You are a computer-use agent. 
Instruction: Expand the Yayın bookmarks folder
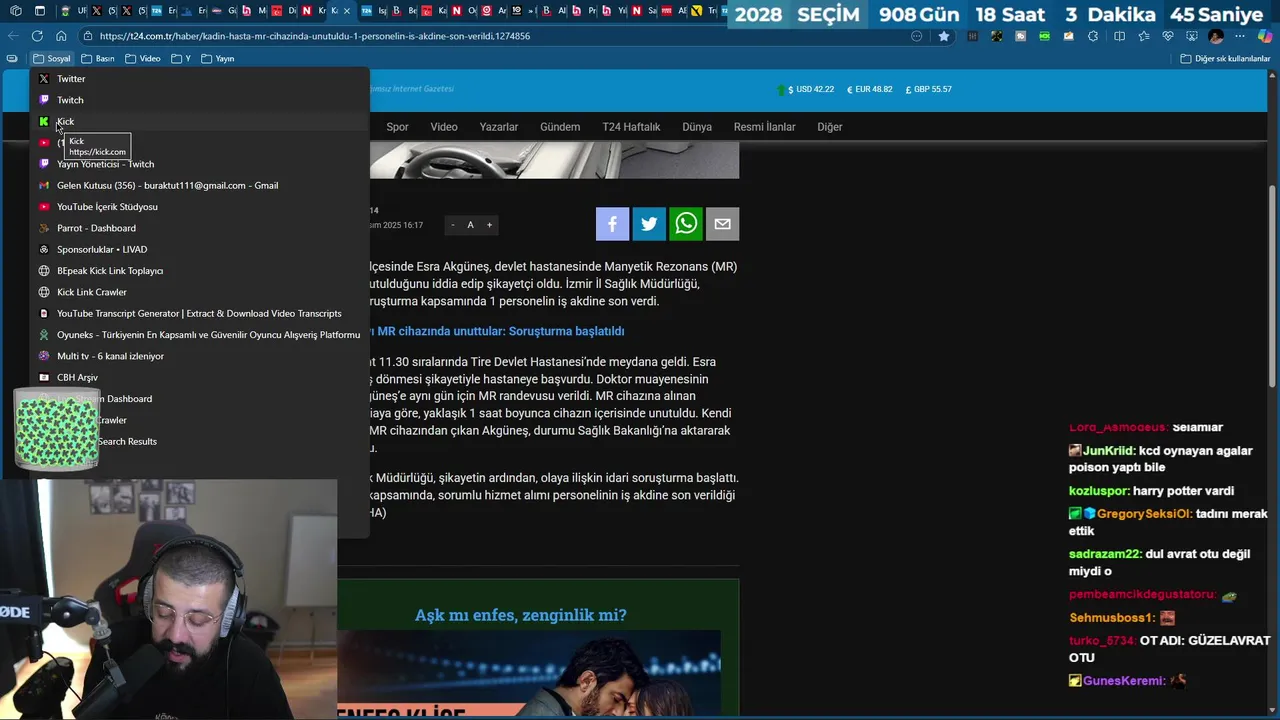(218, 58)
